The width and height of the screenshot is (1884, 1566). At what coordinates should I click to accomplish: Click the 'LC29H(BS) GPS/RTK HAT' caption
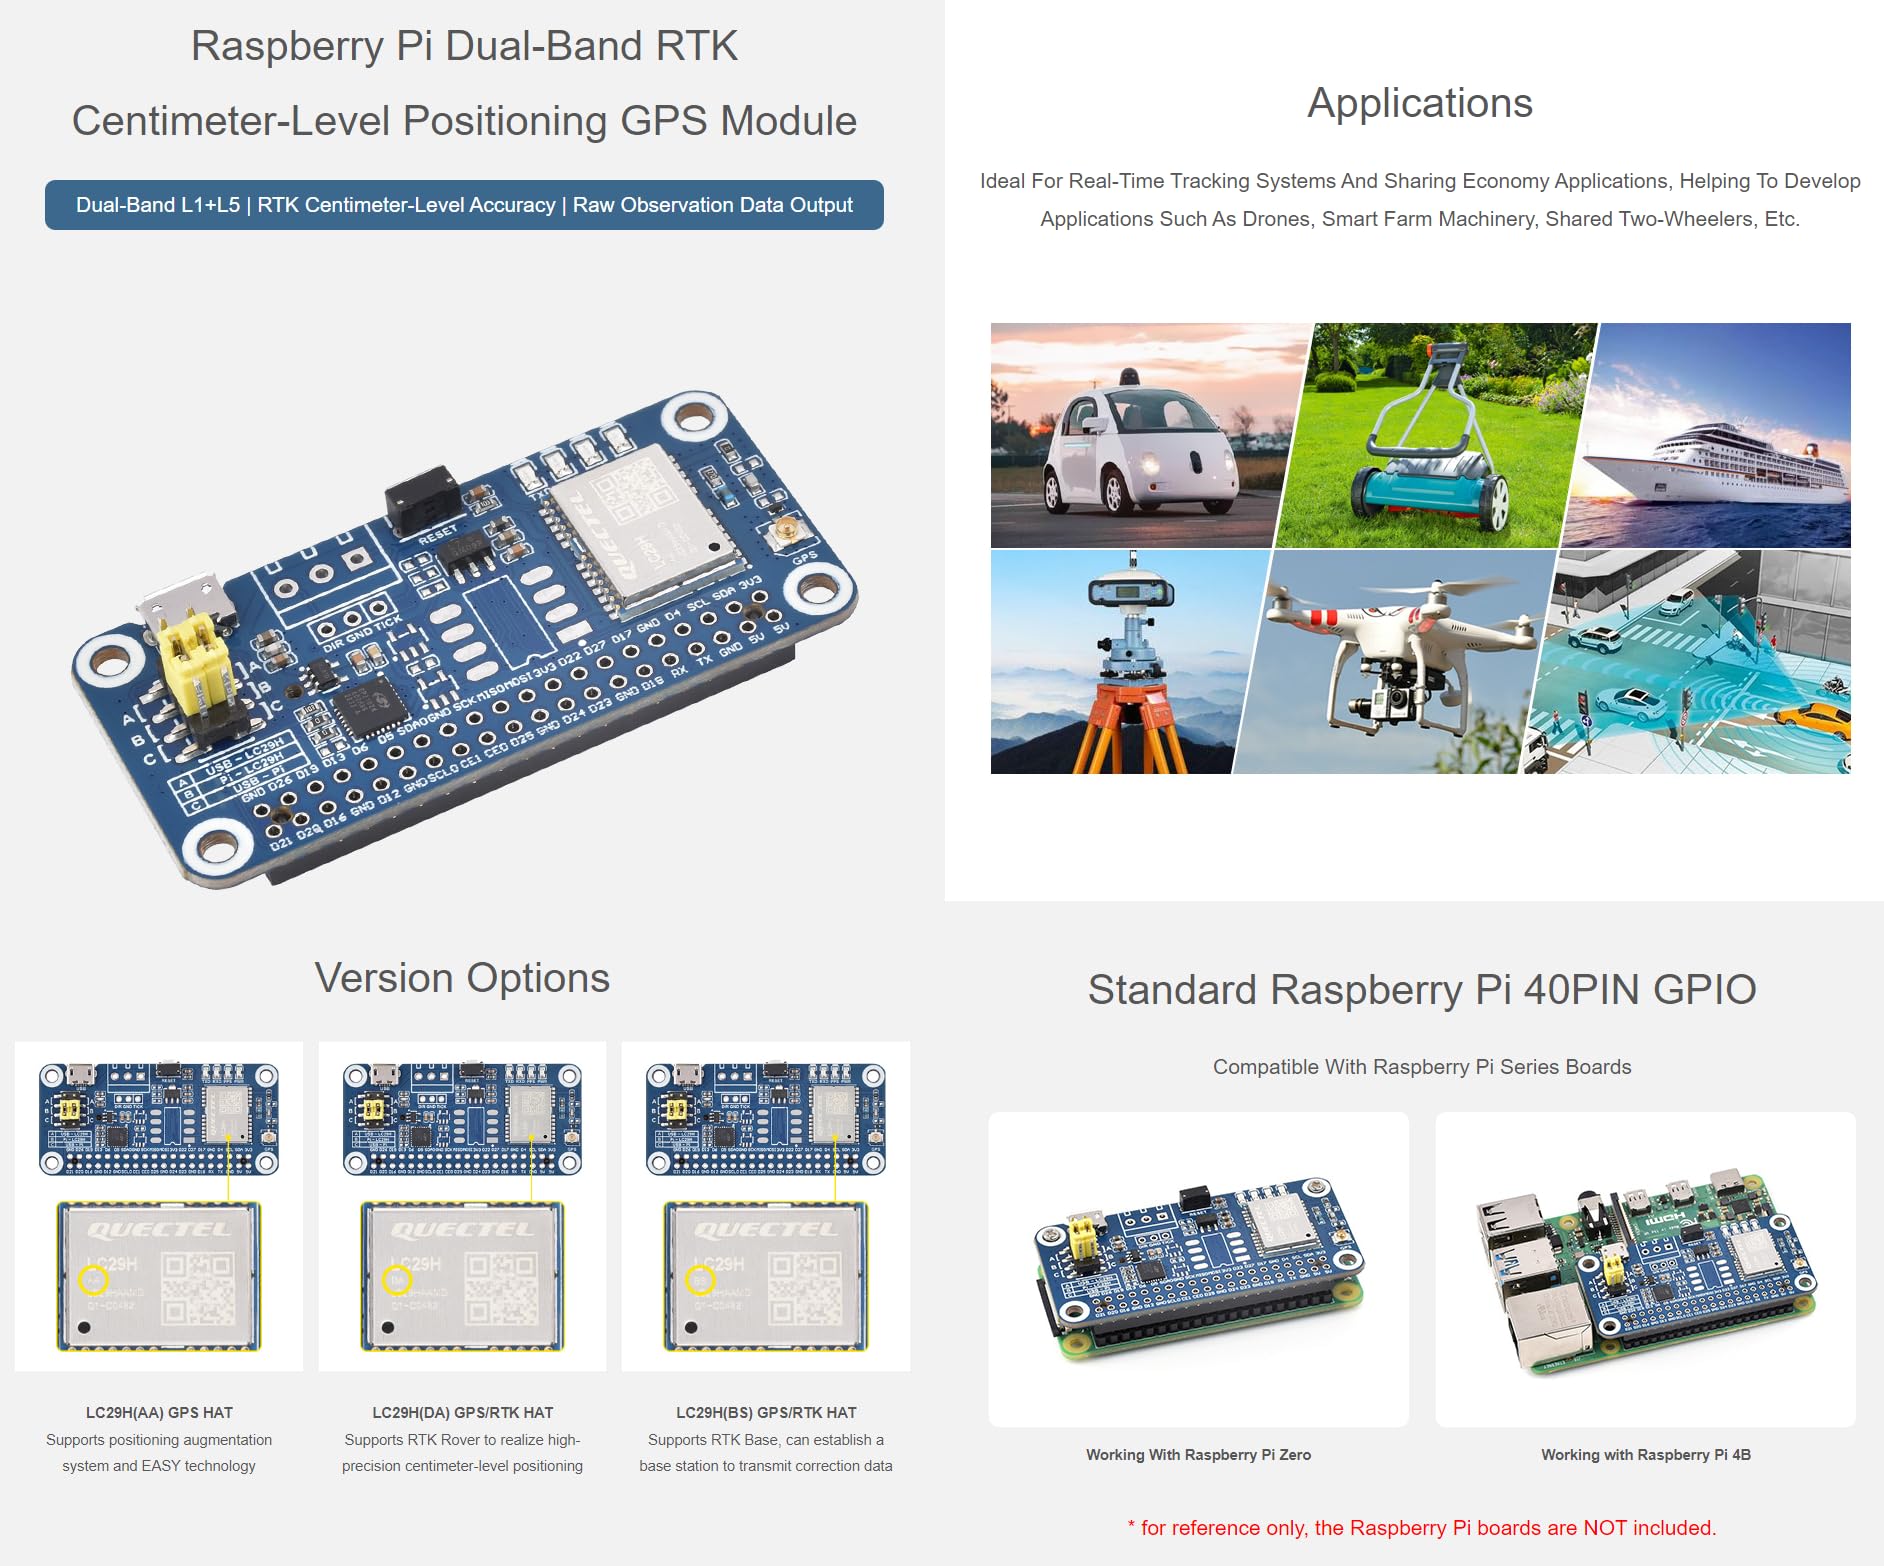(766, 1413)
